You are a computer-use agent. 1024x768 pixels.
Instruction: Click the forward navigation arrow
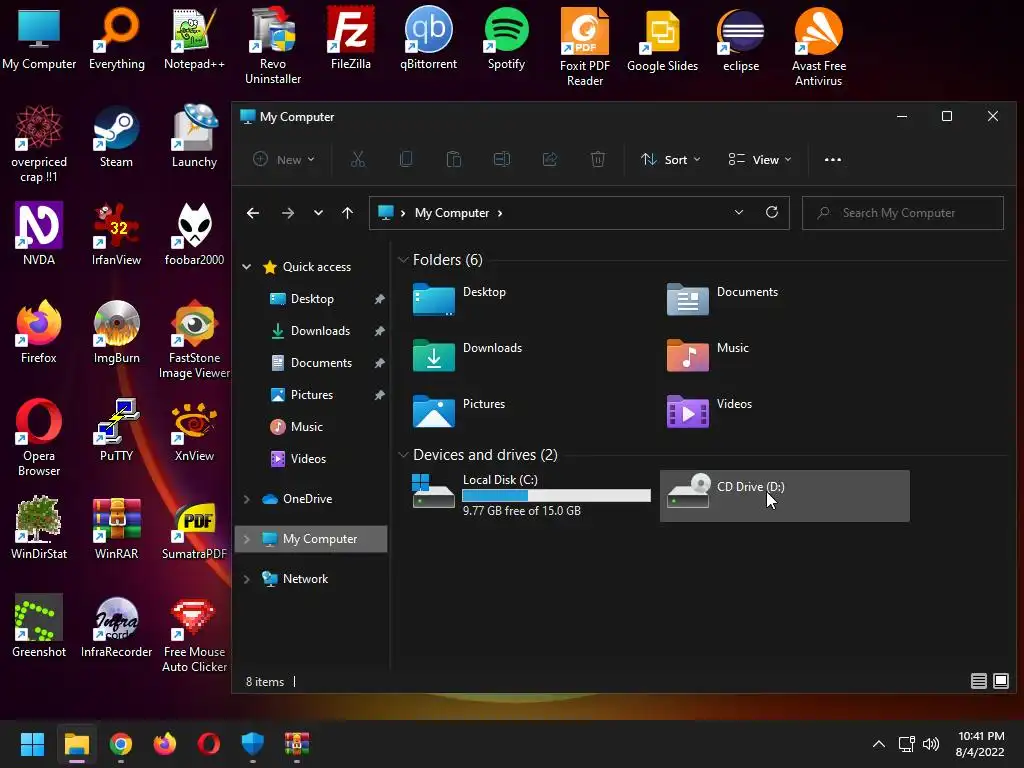click(288, 213)
